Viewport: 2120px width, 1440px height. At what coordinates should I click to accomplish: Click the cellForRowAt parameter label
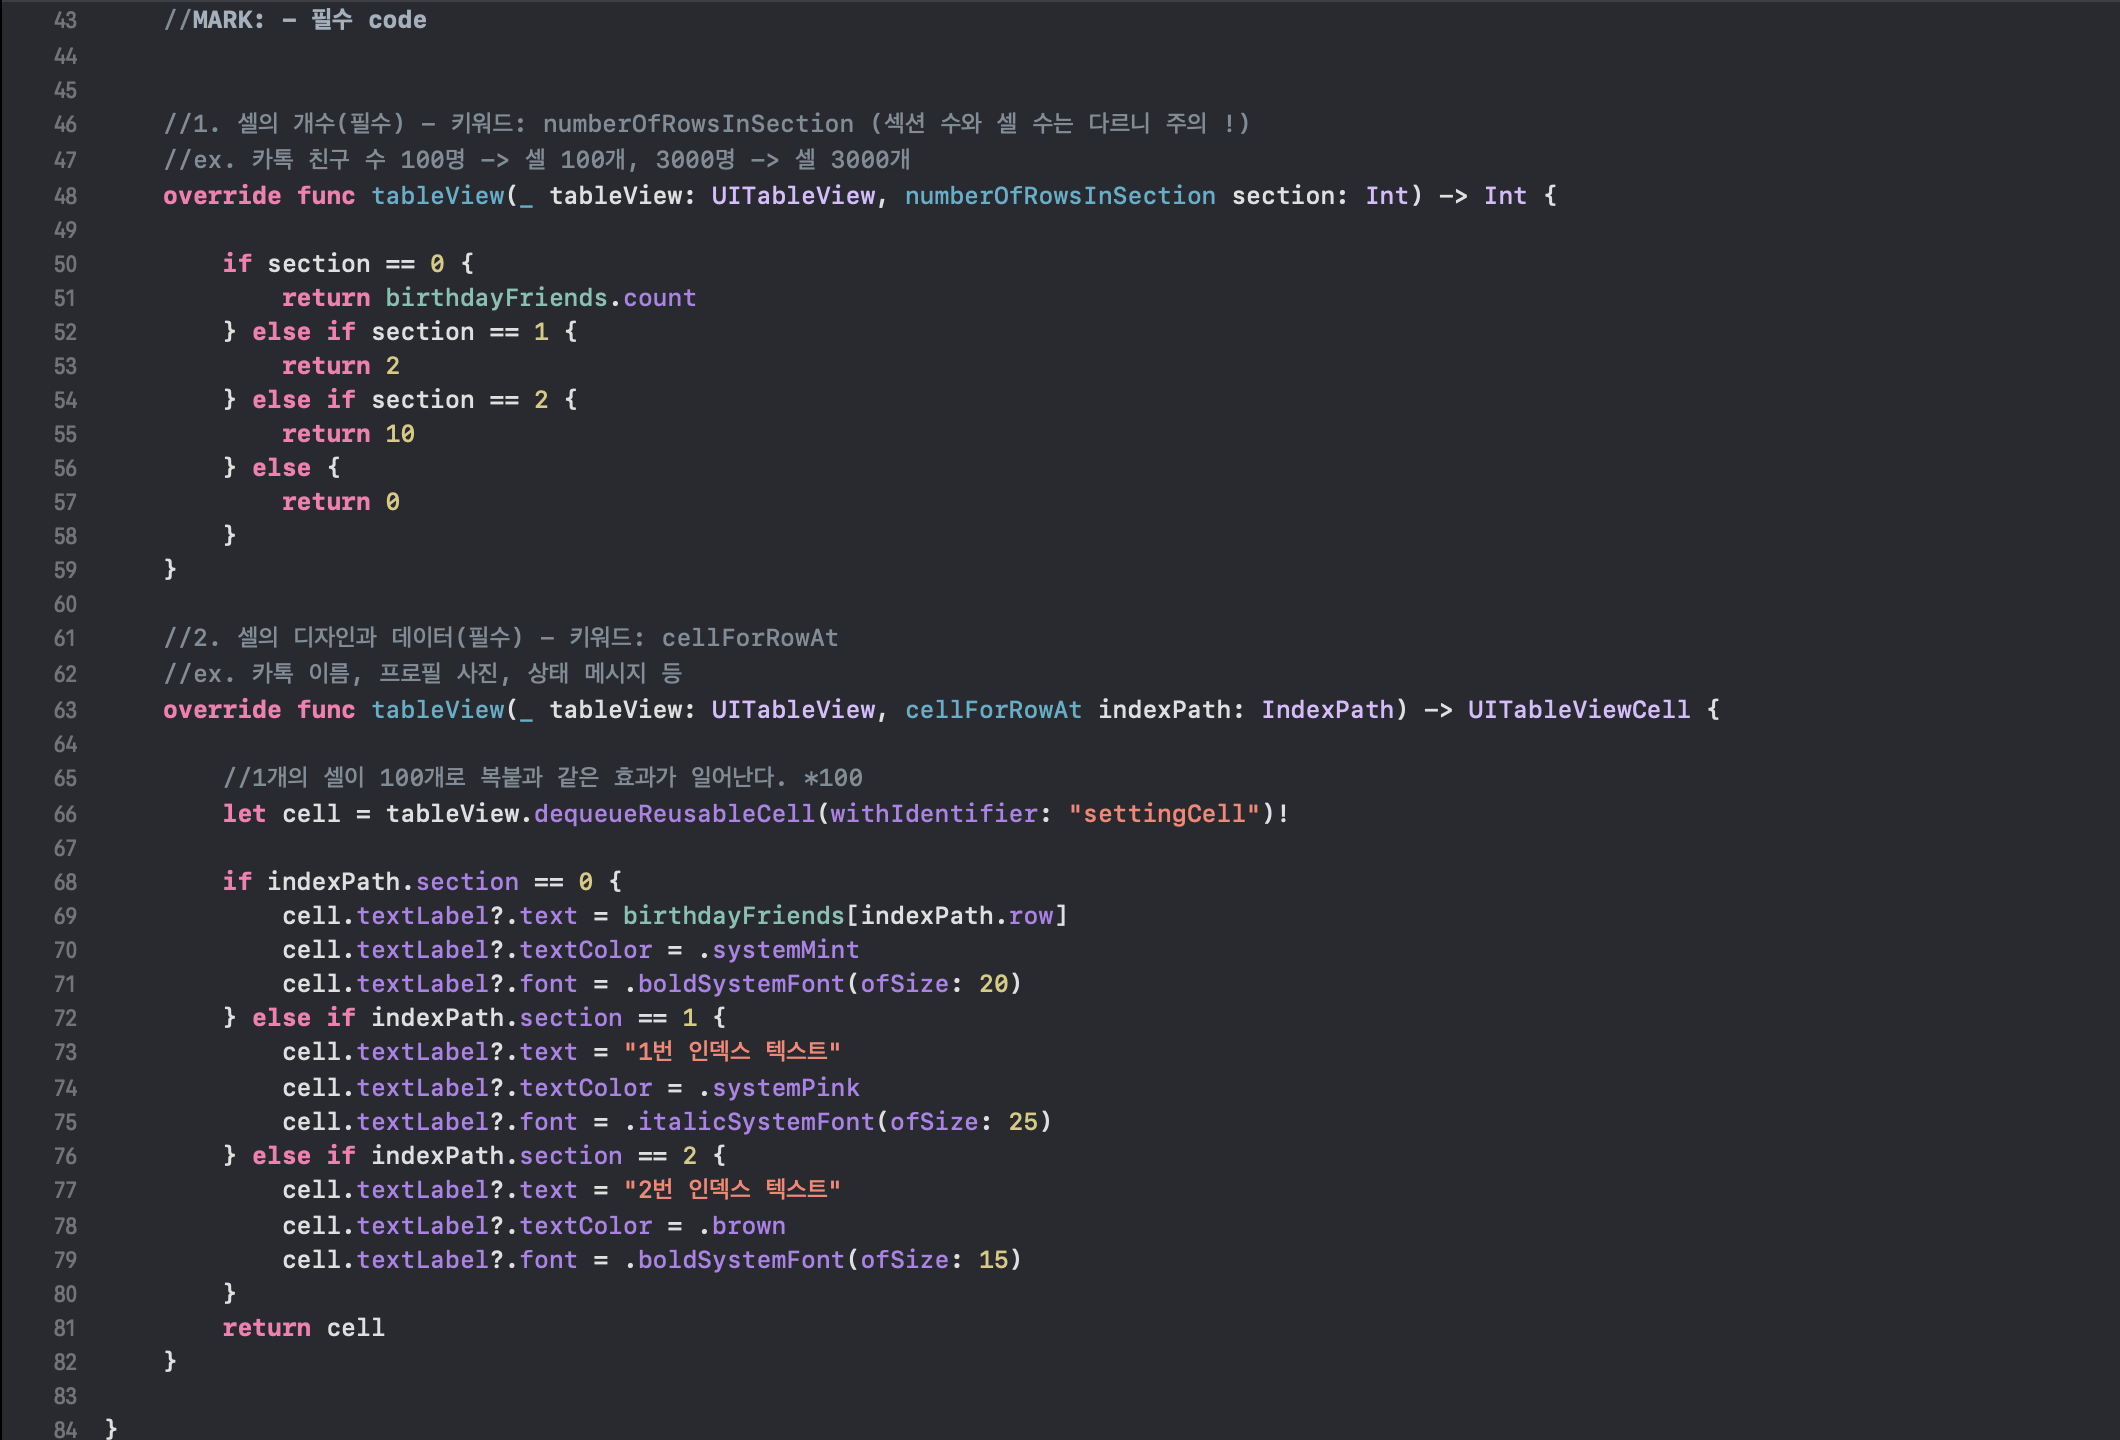coord(993,710)
